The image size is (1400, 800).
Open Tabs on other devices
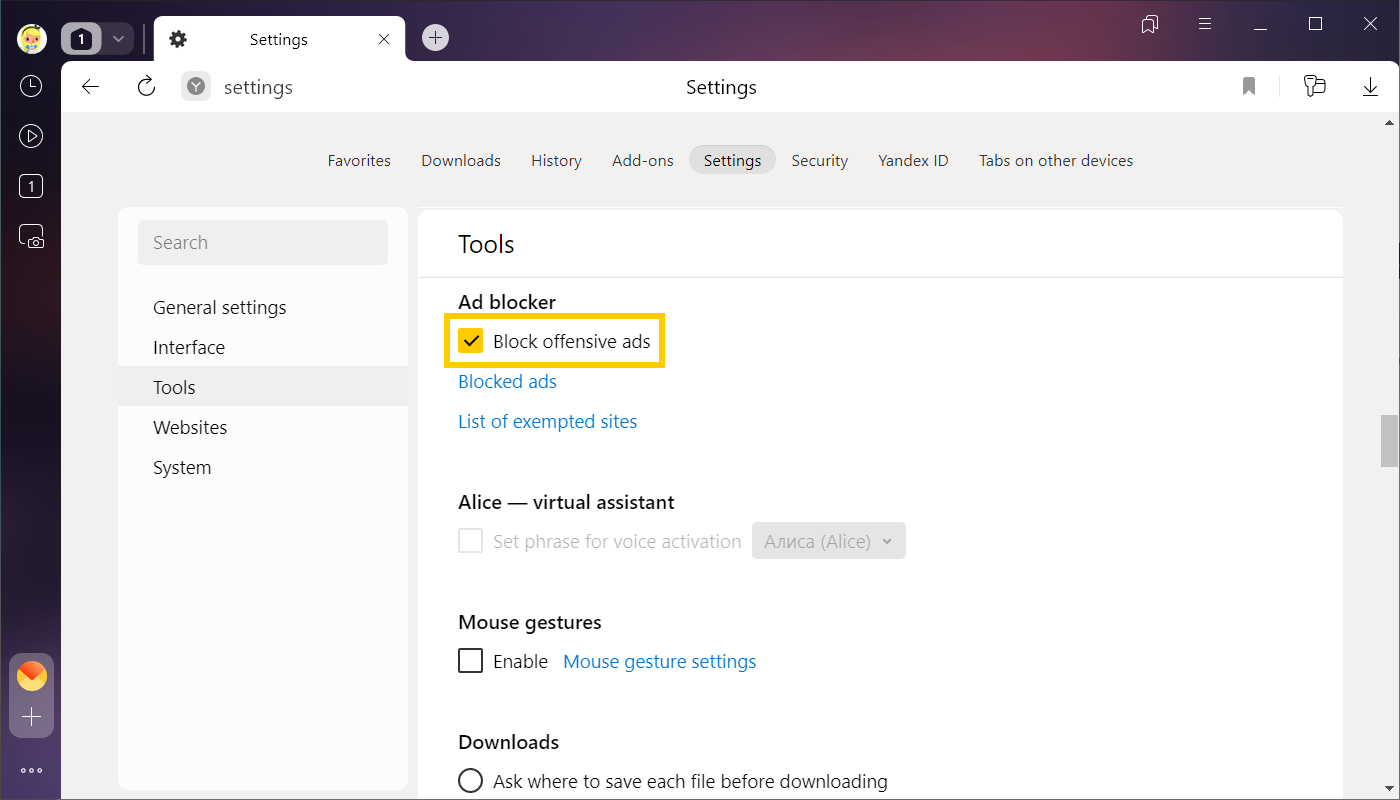[x=1056, y=160]
